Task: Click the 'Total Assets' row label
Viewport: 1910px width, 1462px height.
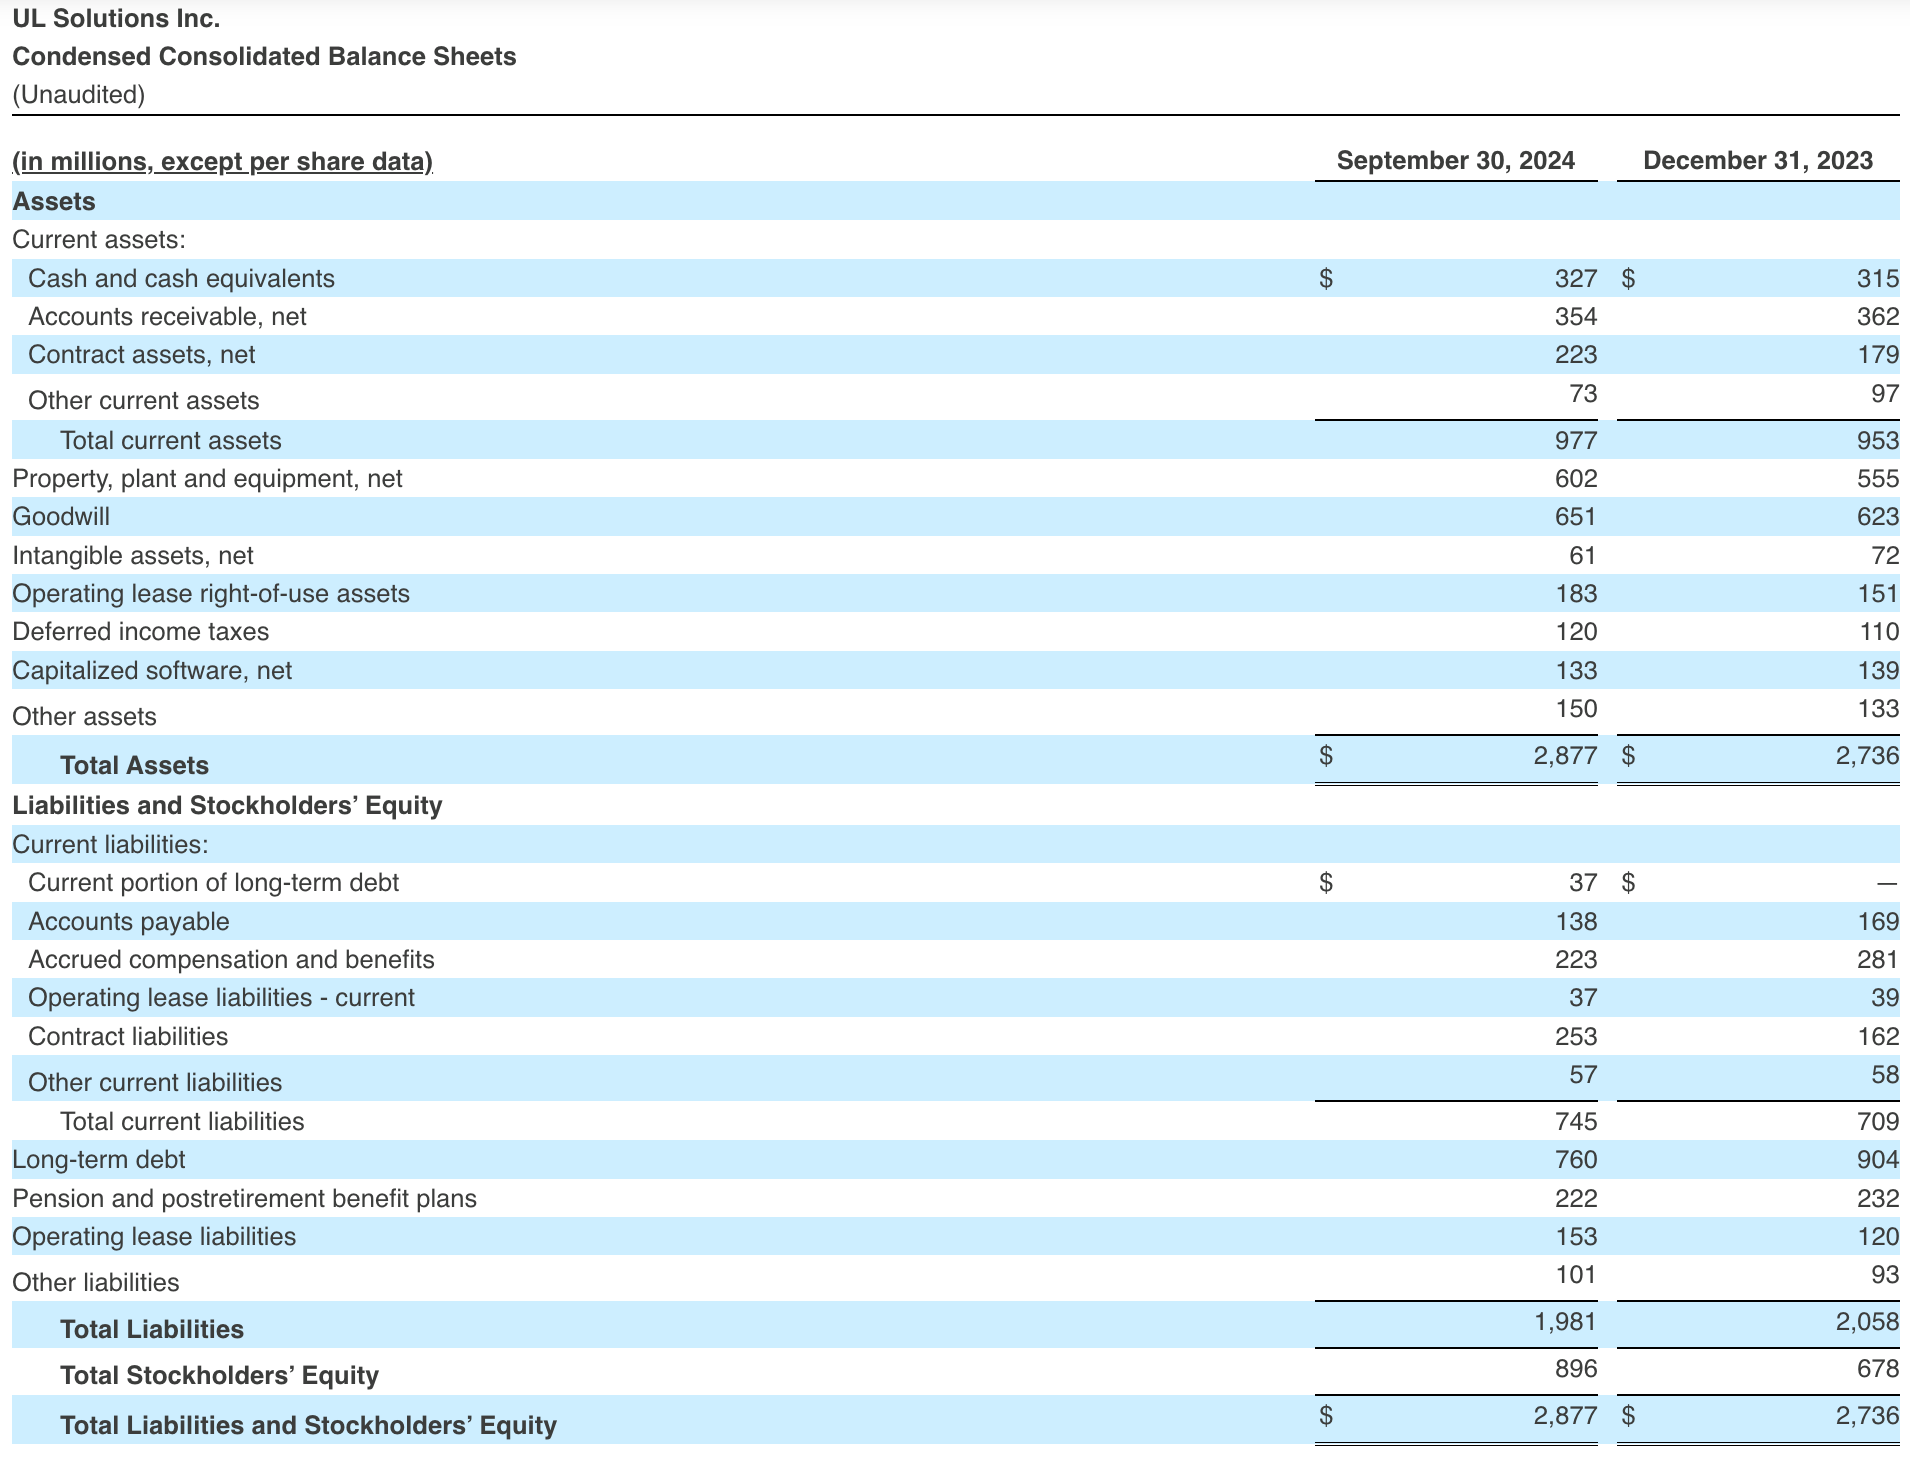Action: pos(134,765)
